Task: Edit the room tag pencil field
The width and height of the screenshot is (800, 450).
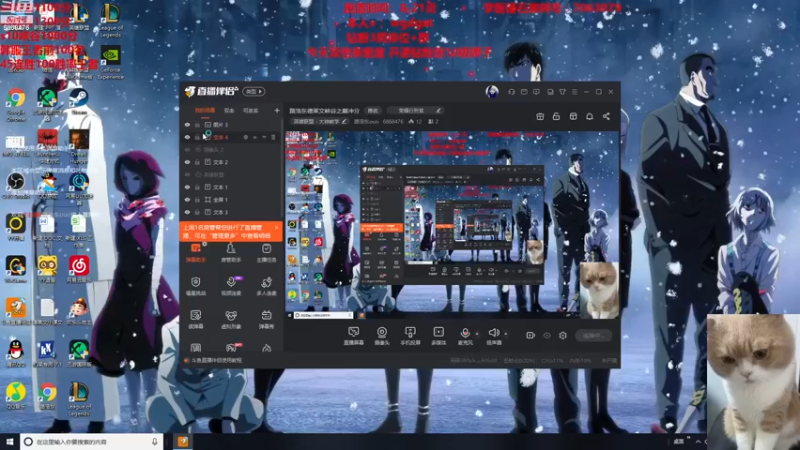Action: tap(413, 110)
